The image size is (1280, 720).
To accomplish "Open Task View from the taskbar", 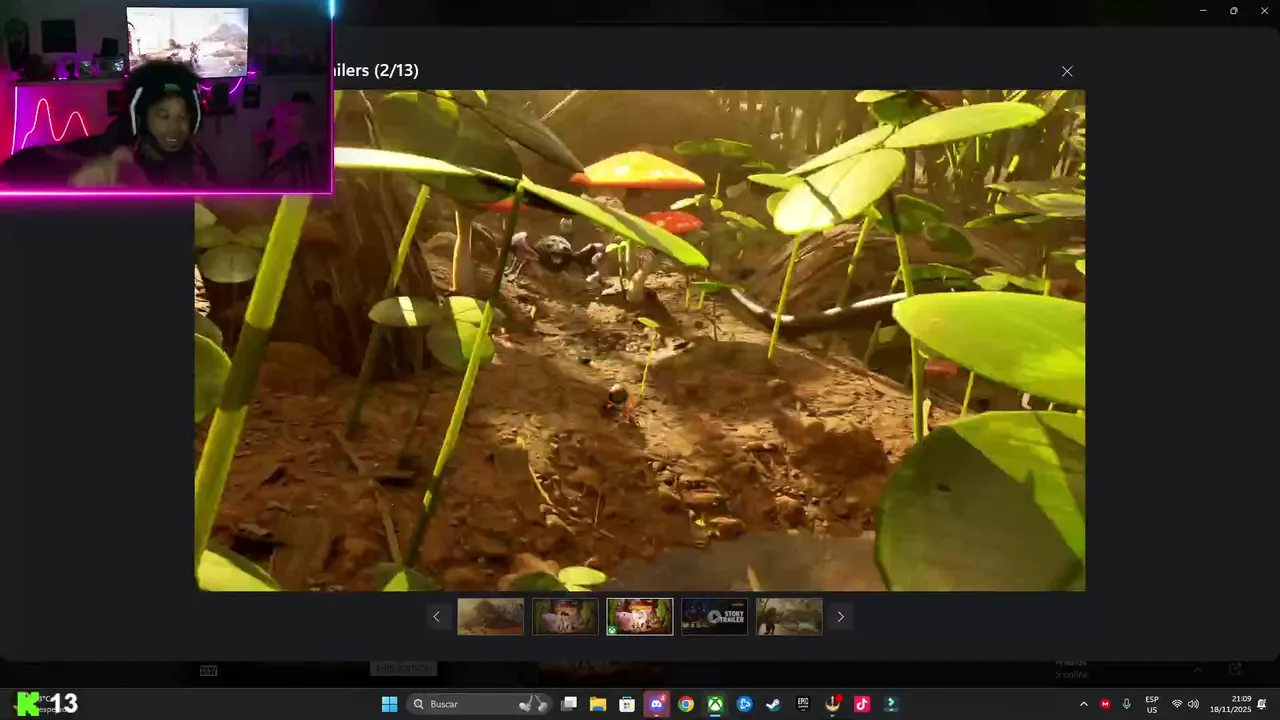I will 569,704.
